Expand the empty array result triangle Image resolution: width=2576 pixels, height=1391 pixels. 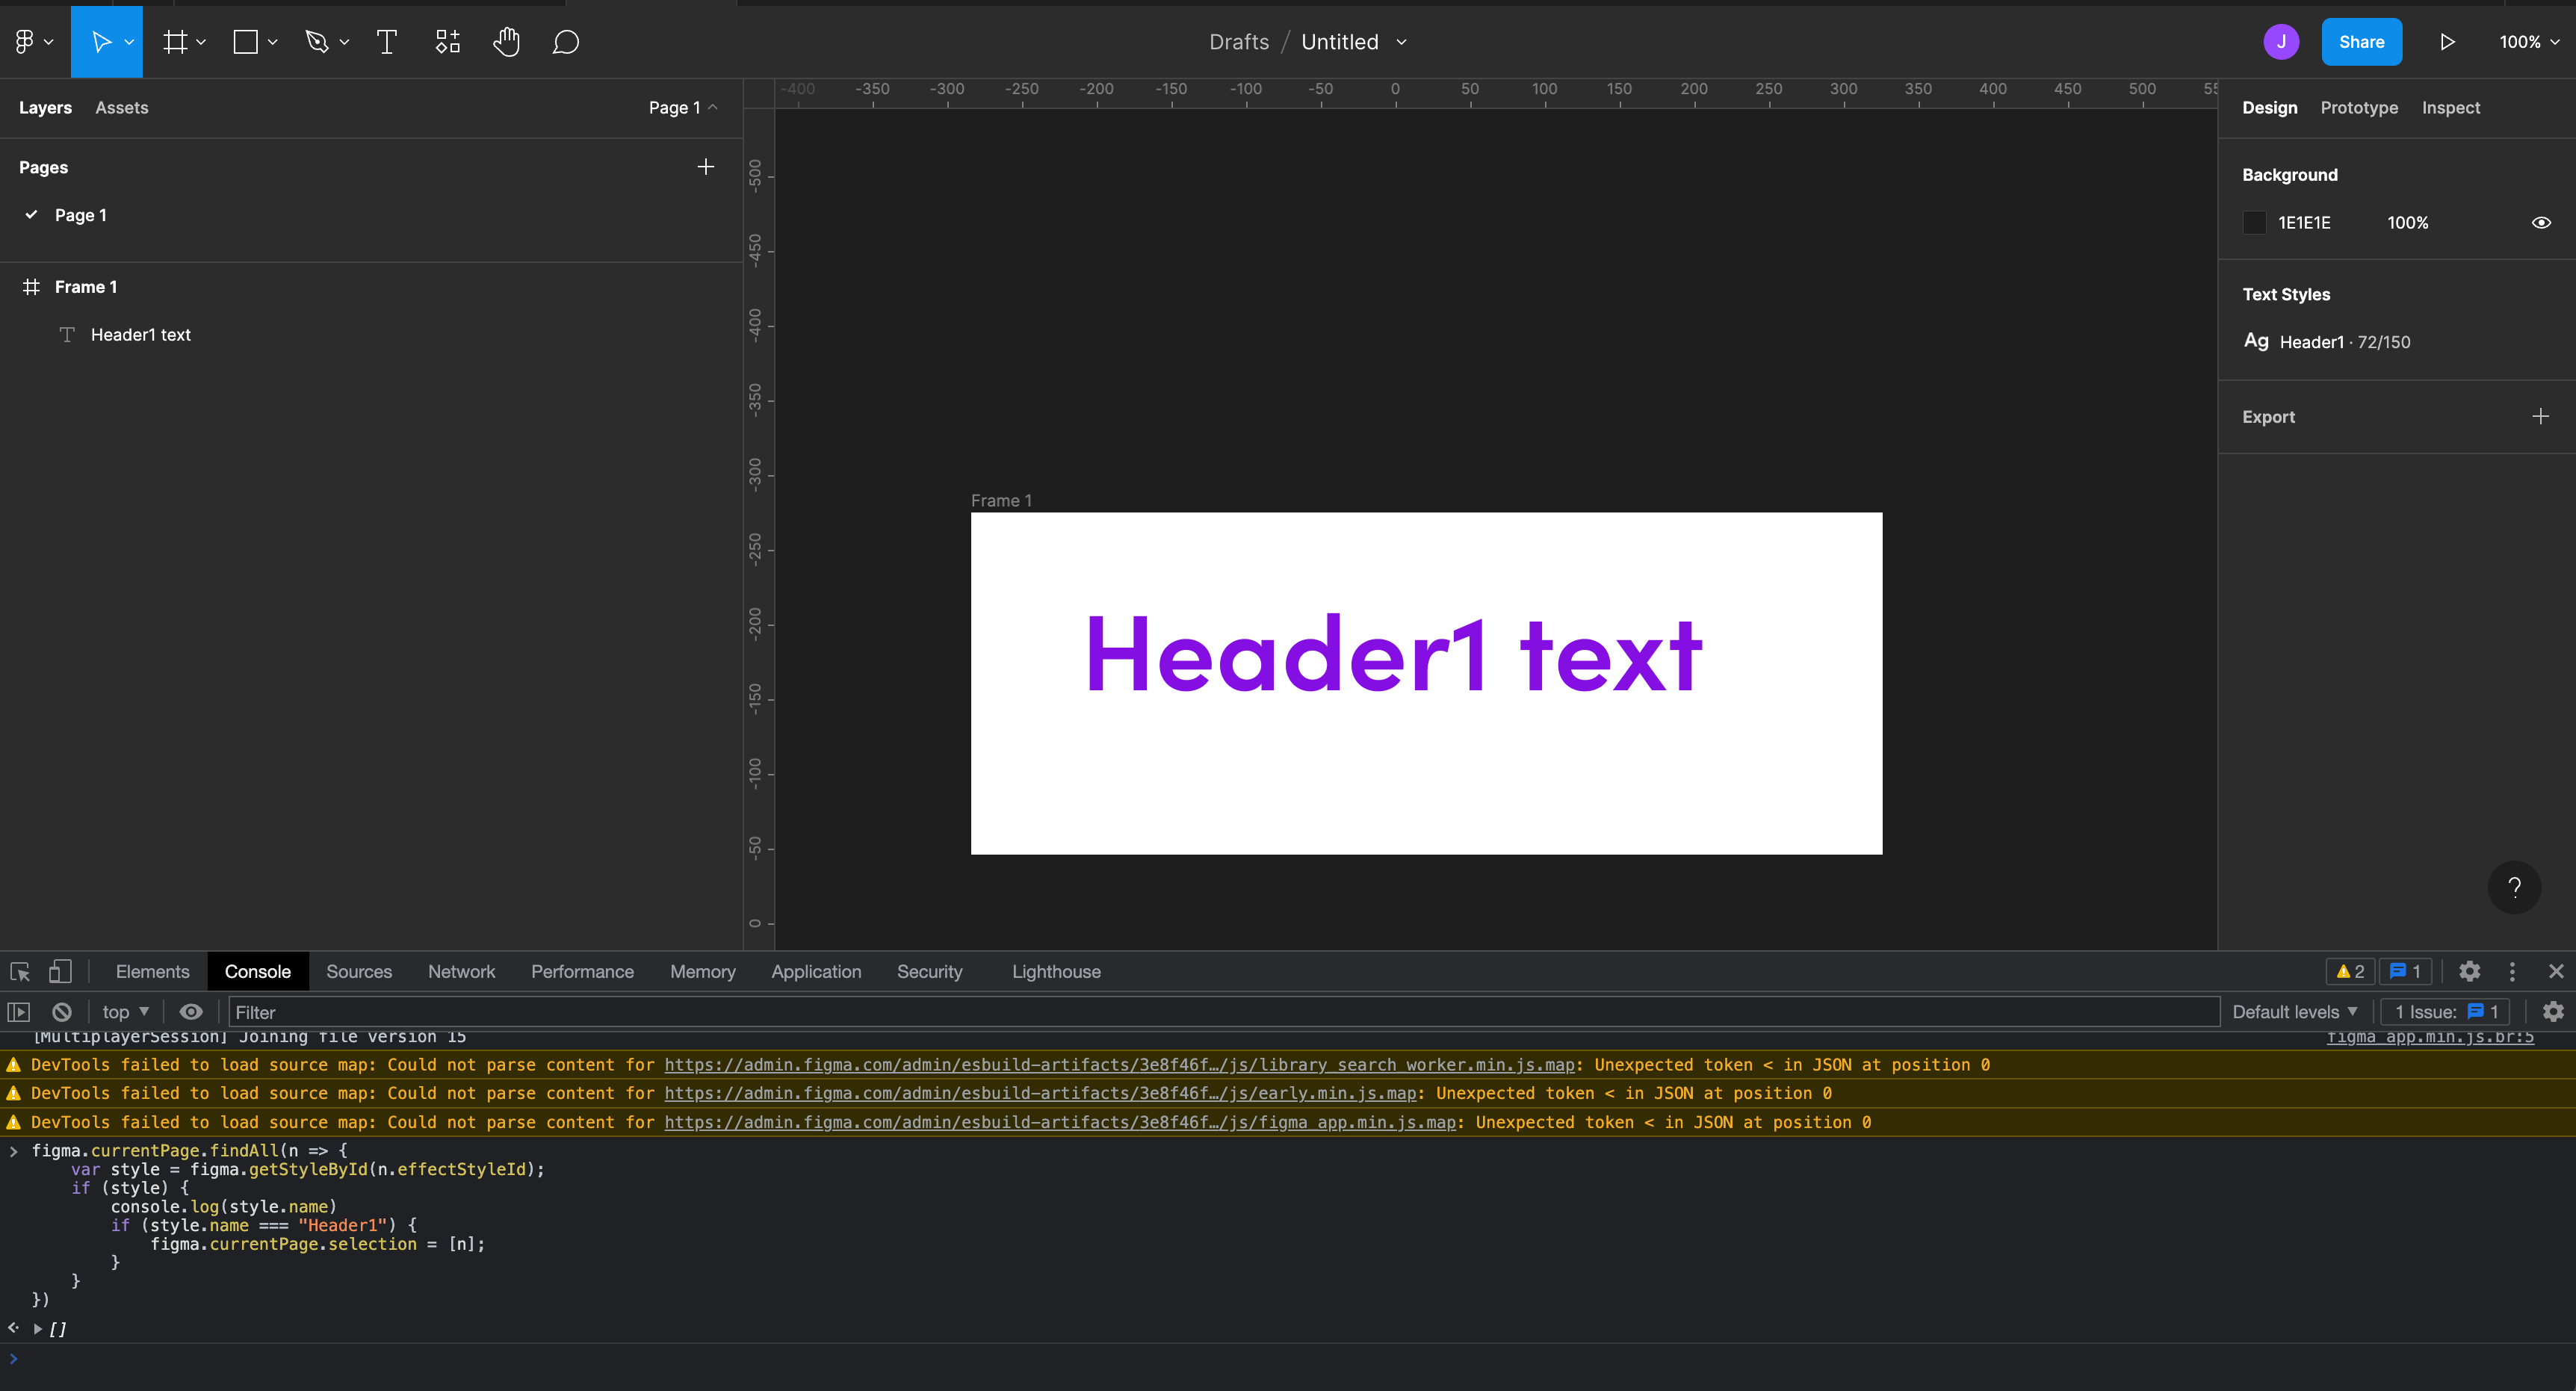[38, 1329]
